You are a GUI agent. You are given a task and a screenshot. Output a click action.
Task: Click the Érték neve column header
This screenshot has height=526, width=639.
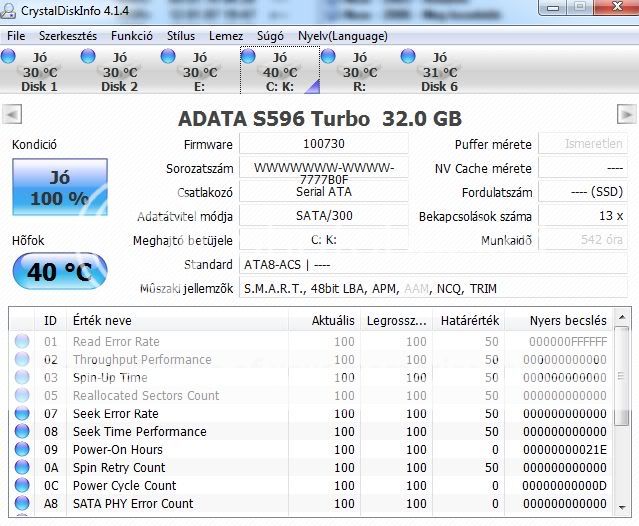[x=102, y=321]
